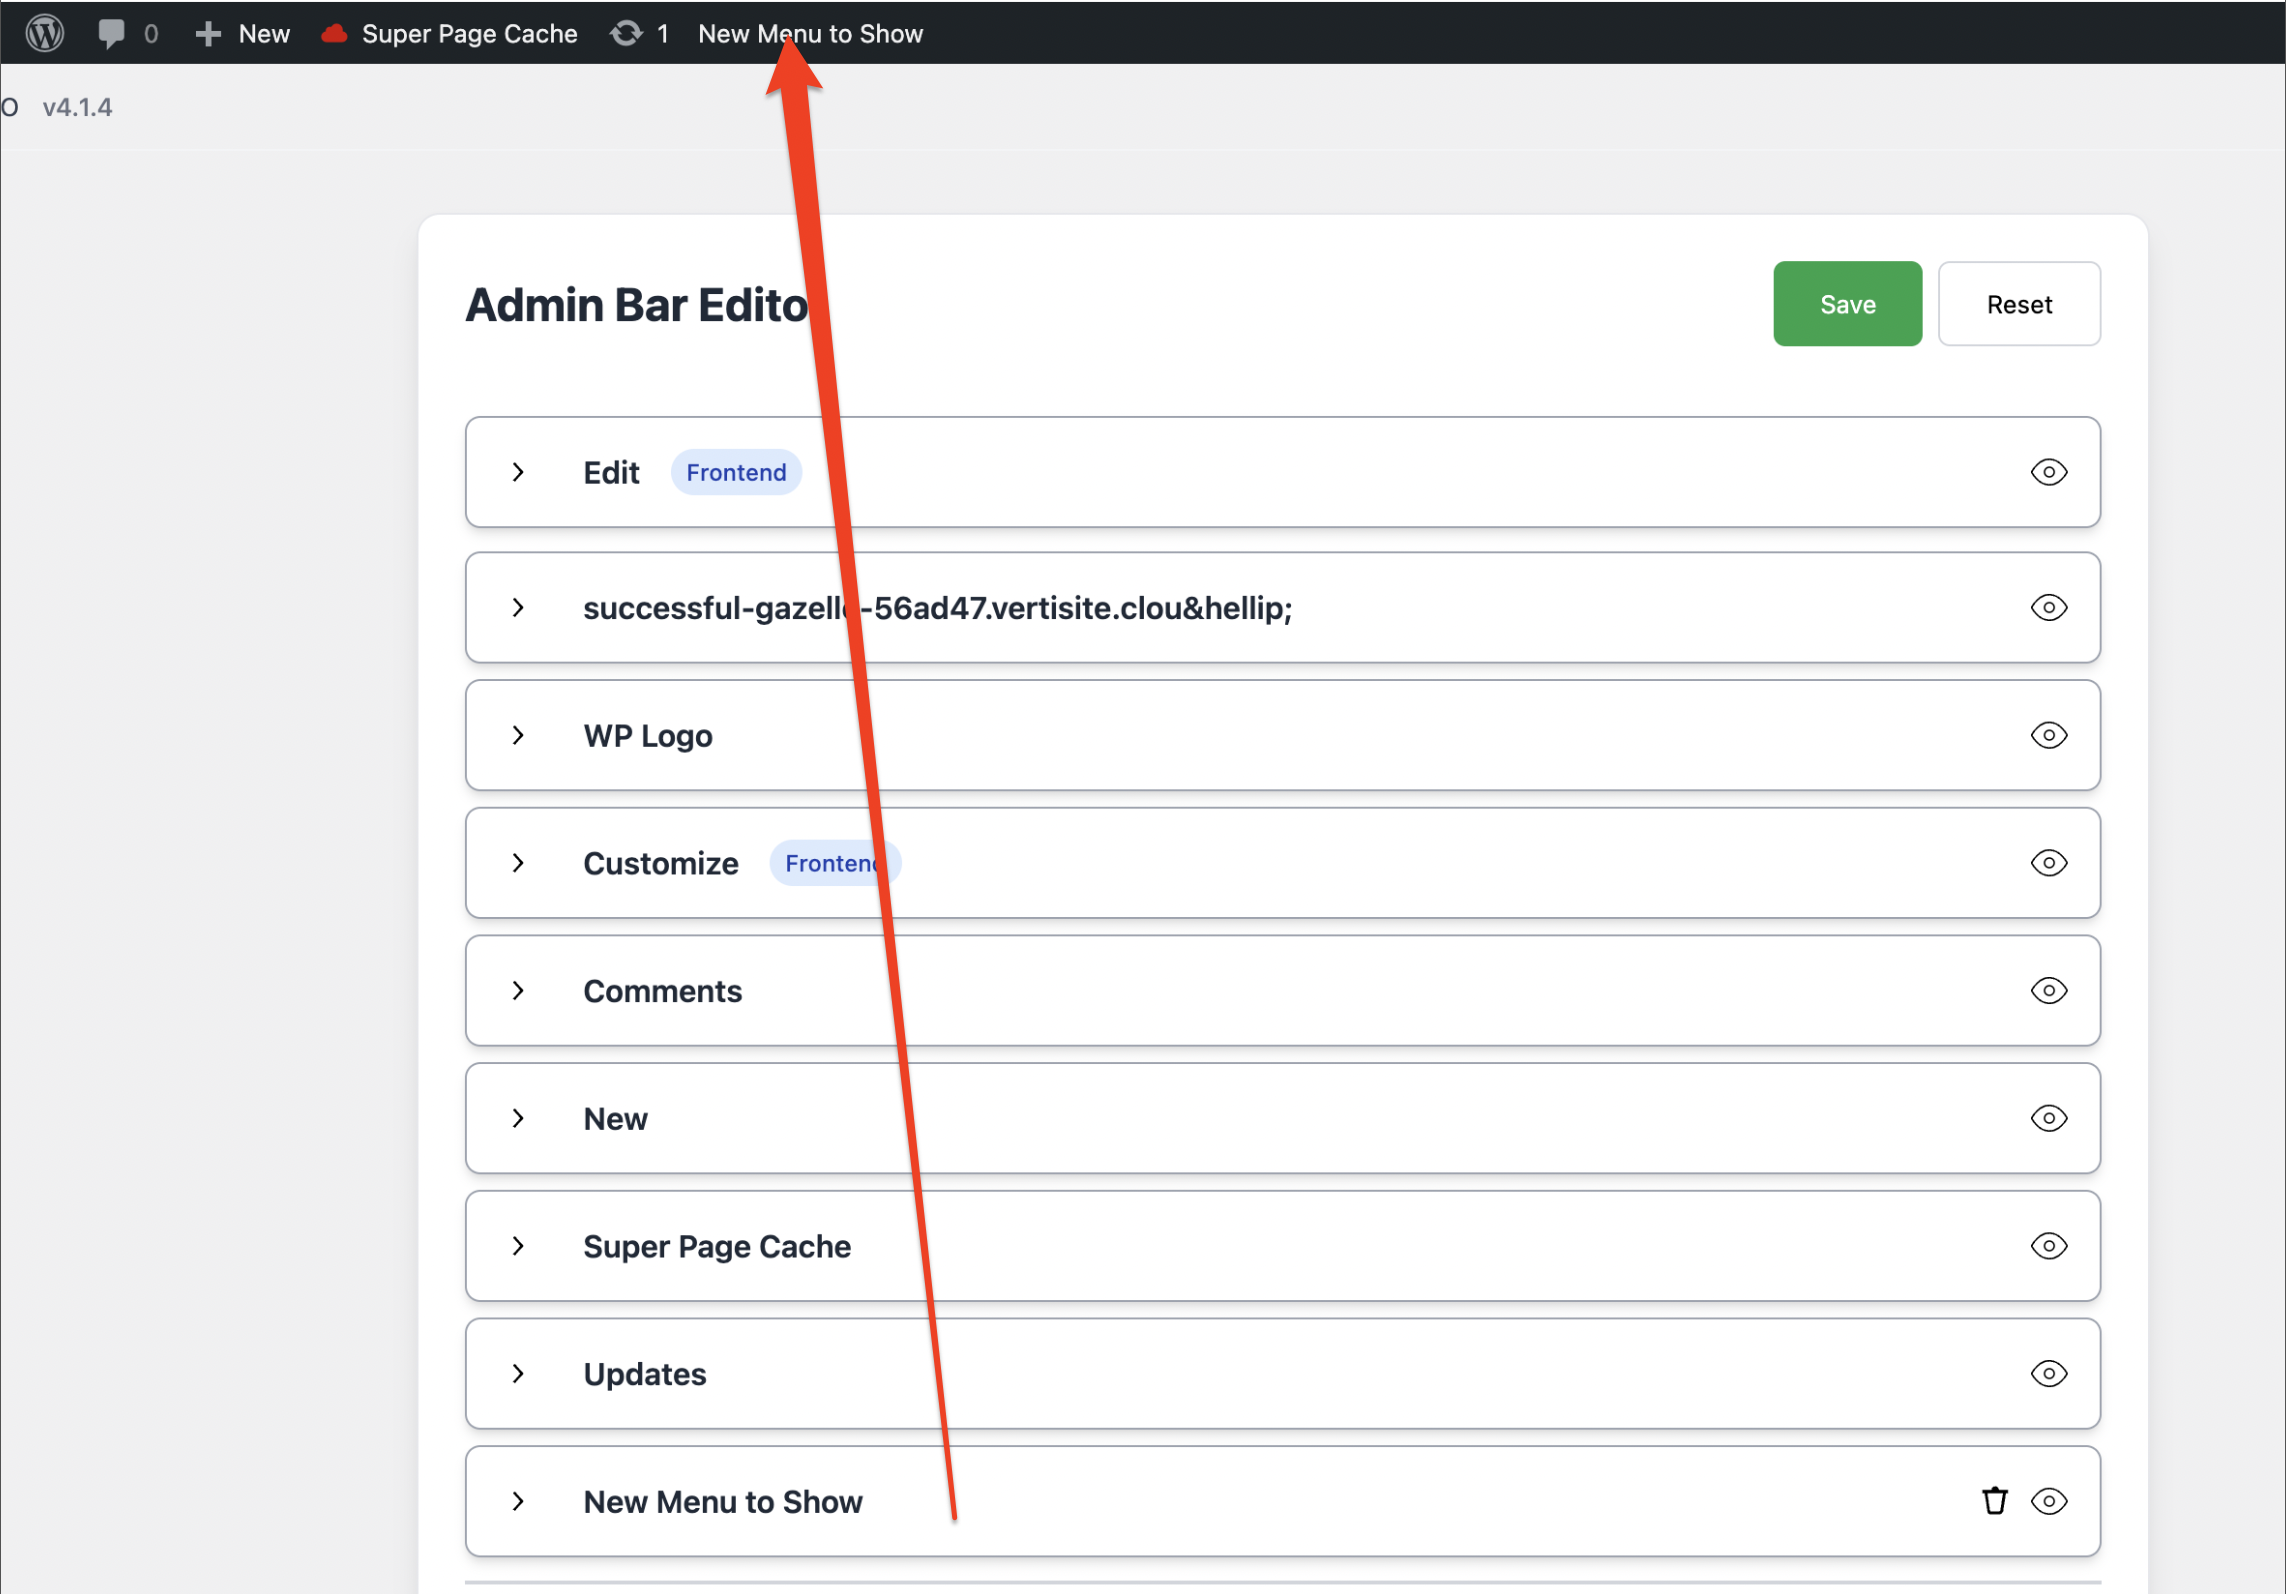Open the updates refresh icon in admin bar

[627, 33]
